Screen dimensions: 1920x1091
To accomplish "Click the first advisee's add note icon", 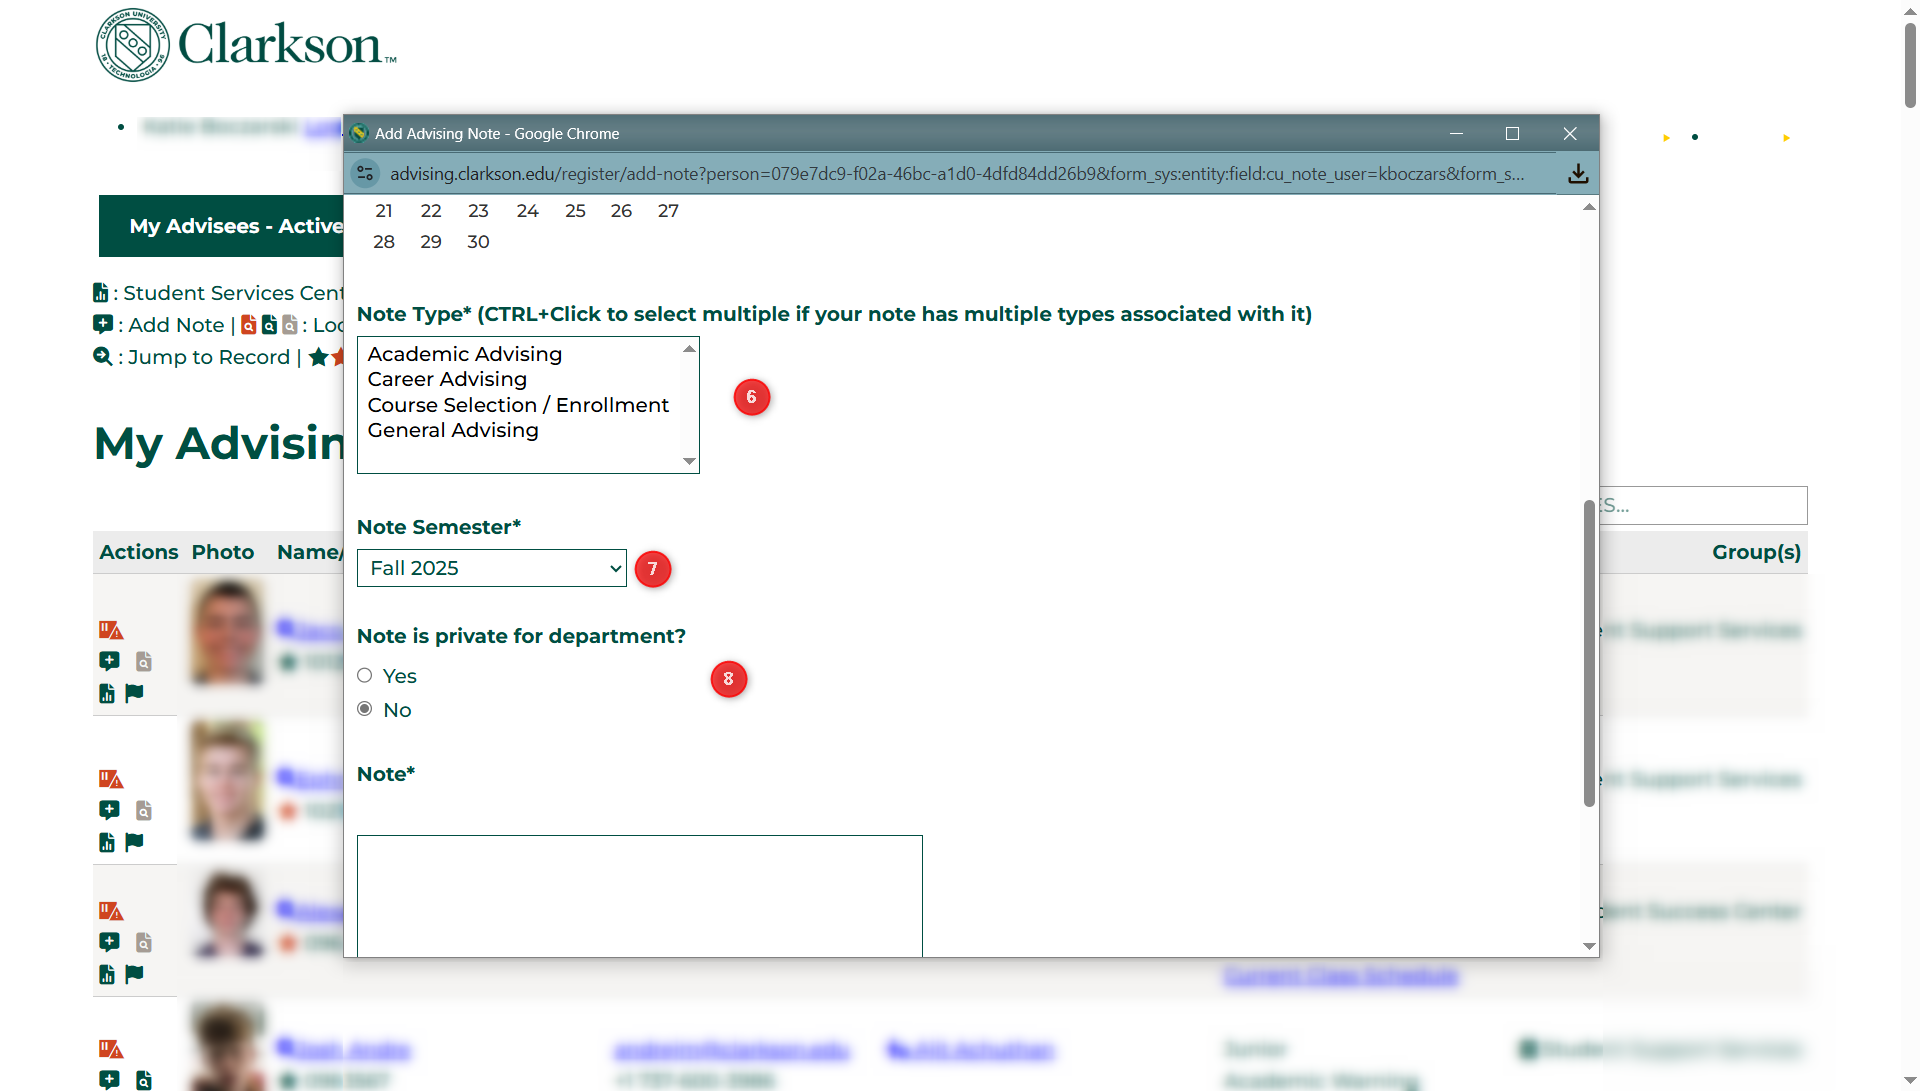I will pyautogui.click(x=109, y=661).
